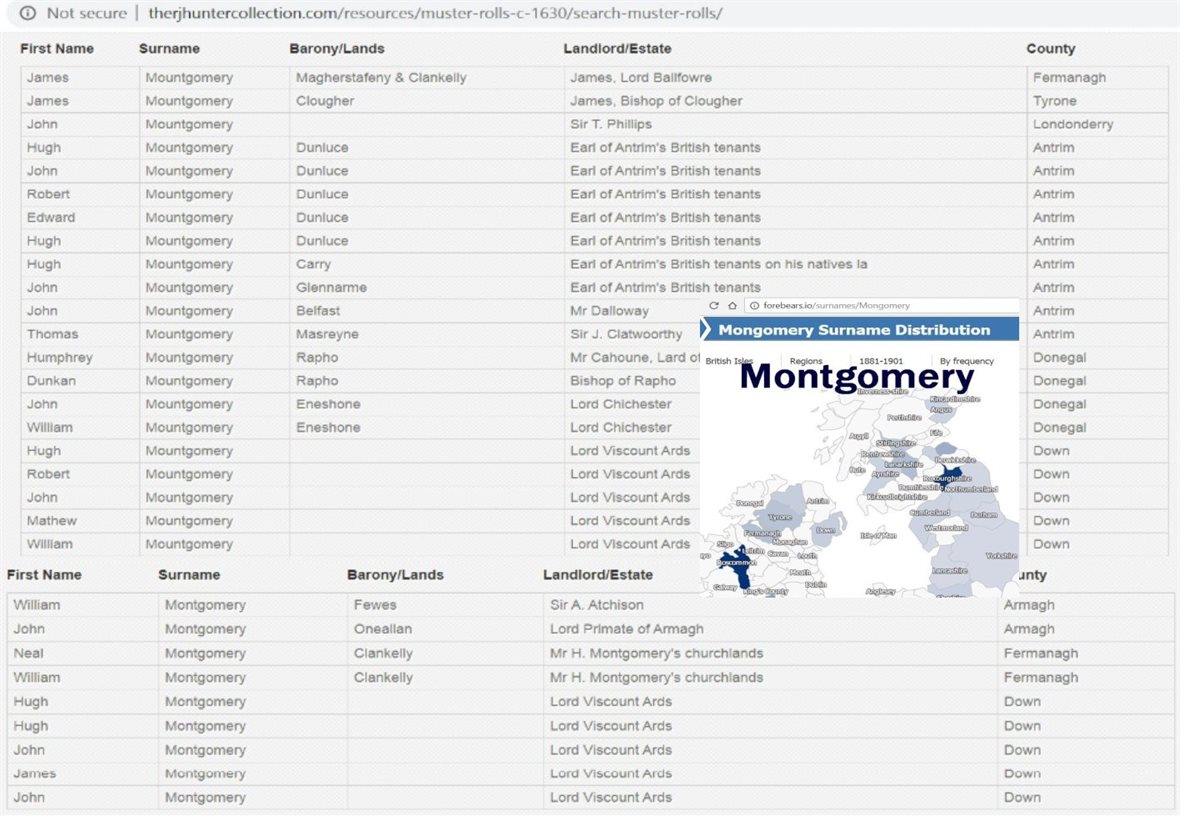Viewport: 1180px width, 816px height.
Task: Click the home icon in the inset browser
Action: (x=732, y=305)
